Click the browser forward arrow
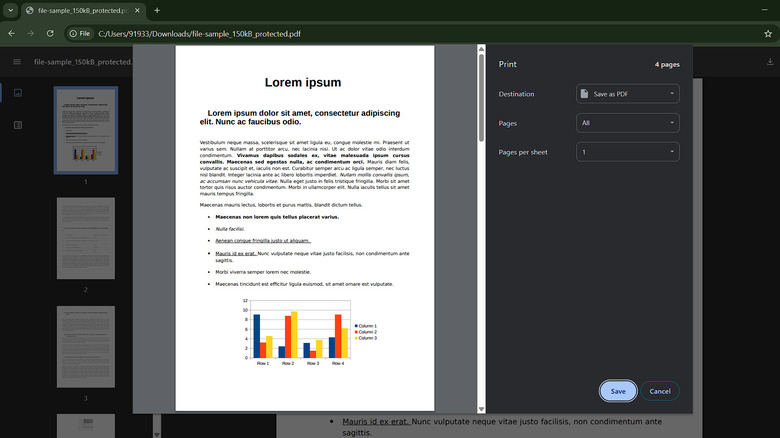Viewport: 780px width, 438px height. [31, 33]
